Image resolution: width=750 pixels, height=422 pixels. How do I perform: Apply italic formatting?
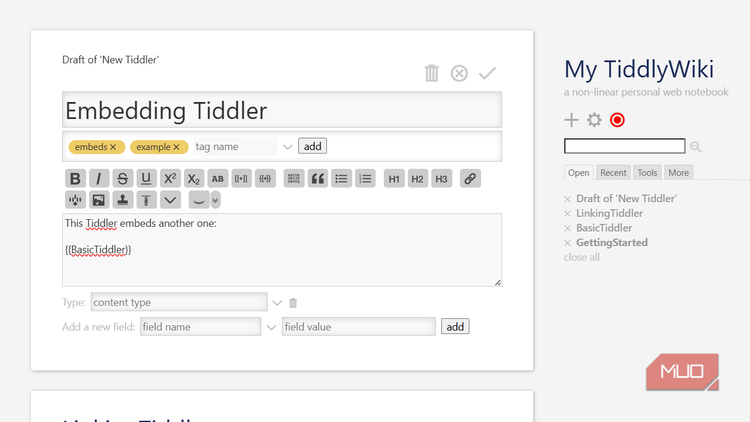tap(99, 178)
